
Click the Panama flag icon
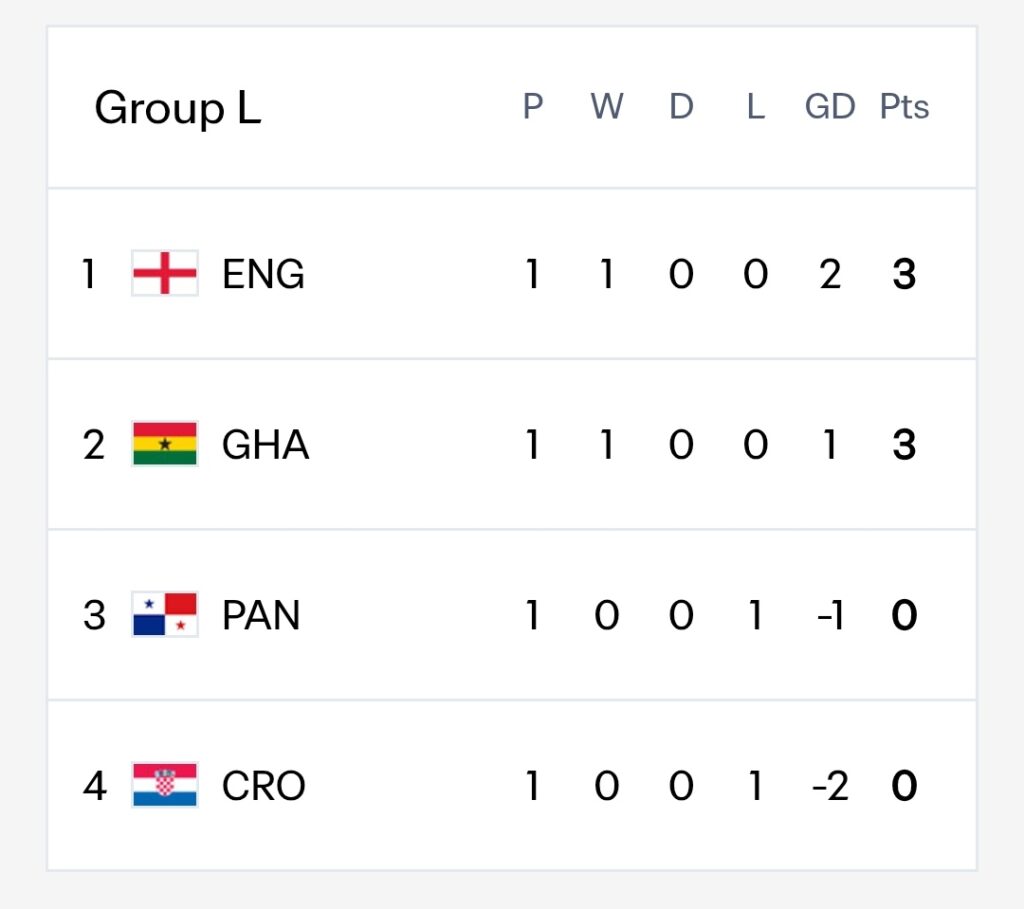click(165, 614)
